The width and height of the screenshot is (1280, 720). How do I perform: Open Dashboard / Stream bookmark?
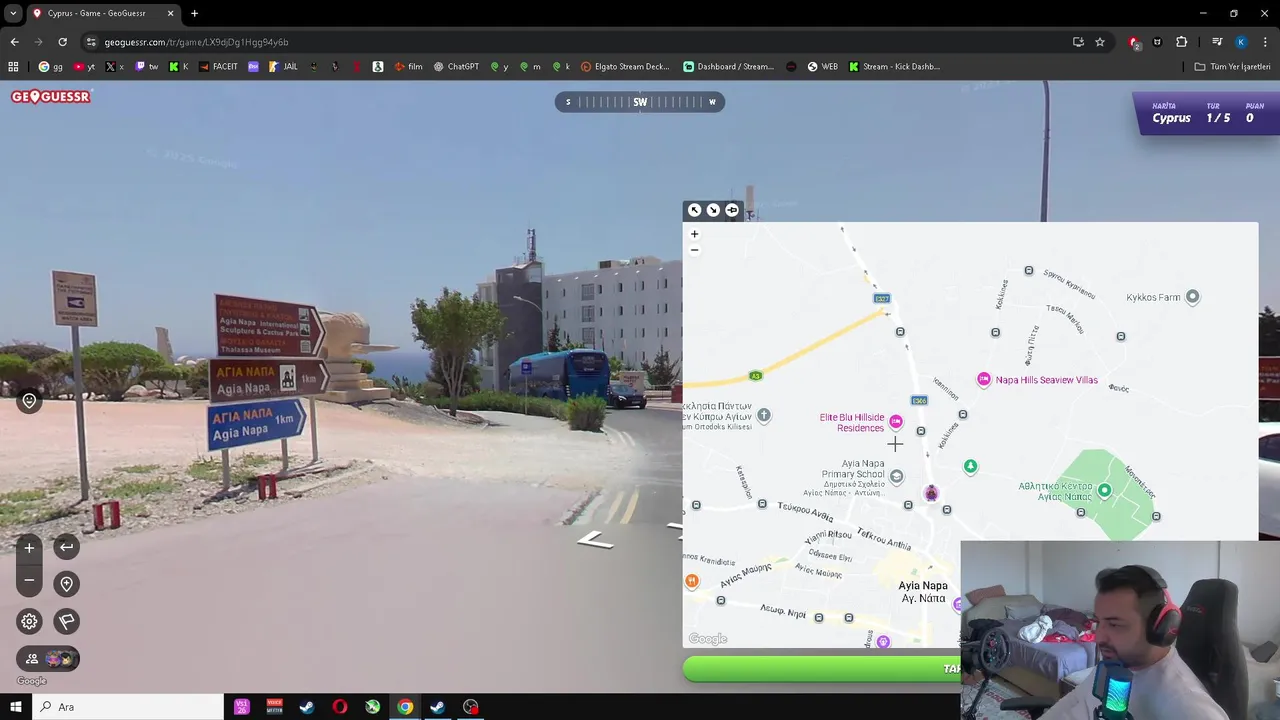point(729,67)
